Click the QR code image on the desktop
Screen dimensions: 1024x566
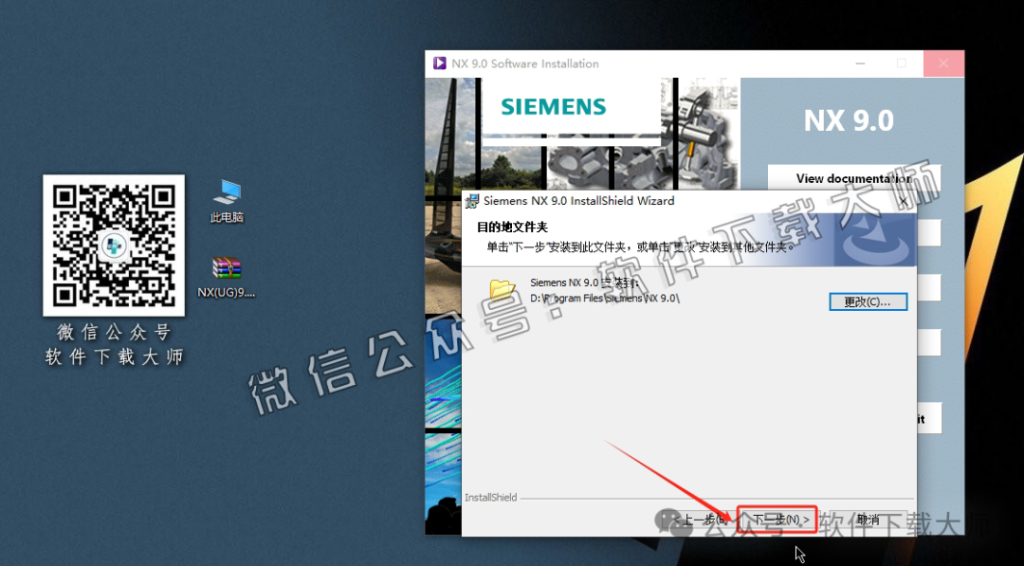(x=114, y=245)
